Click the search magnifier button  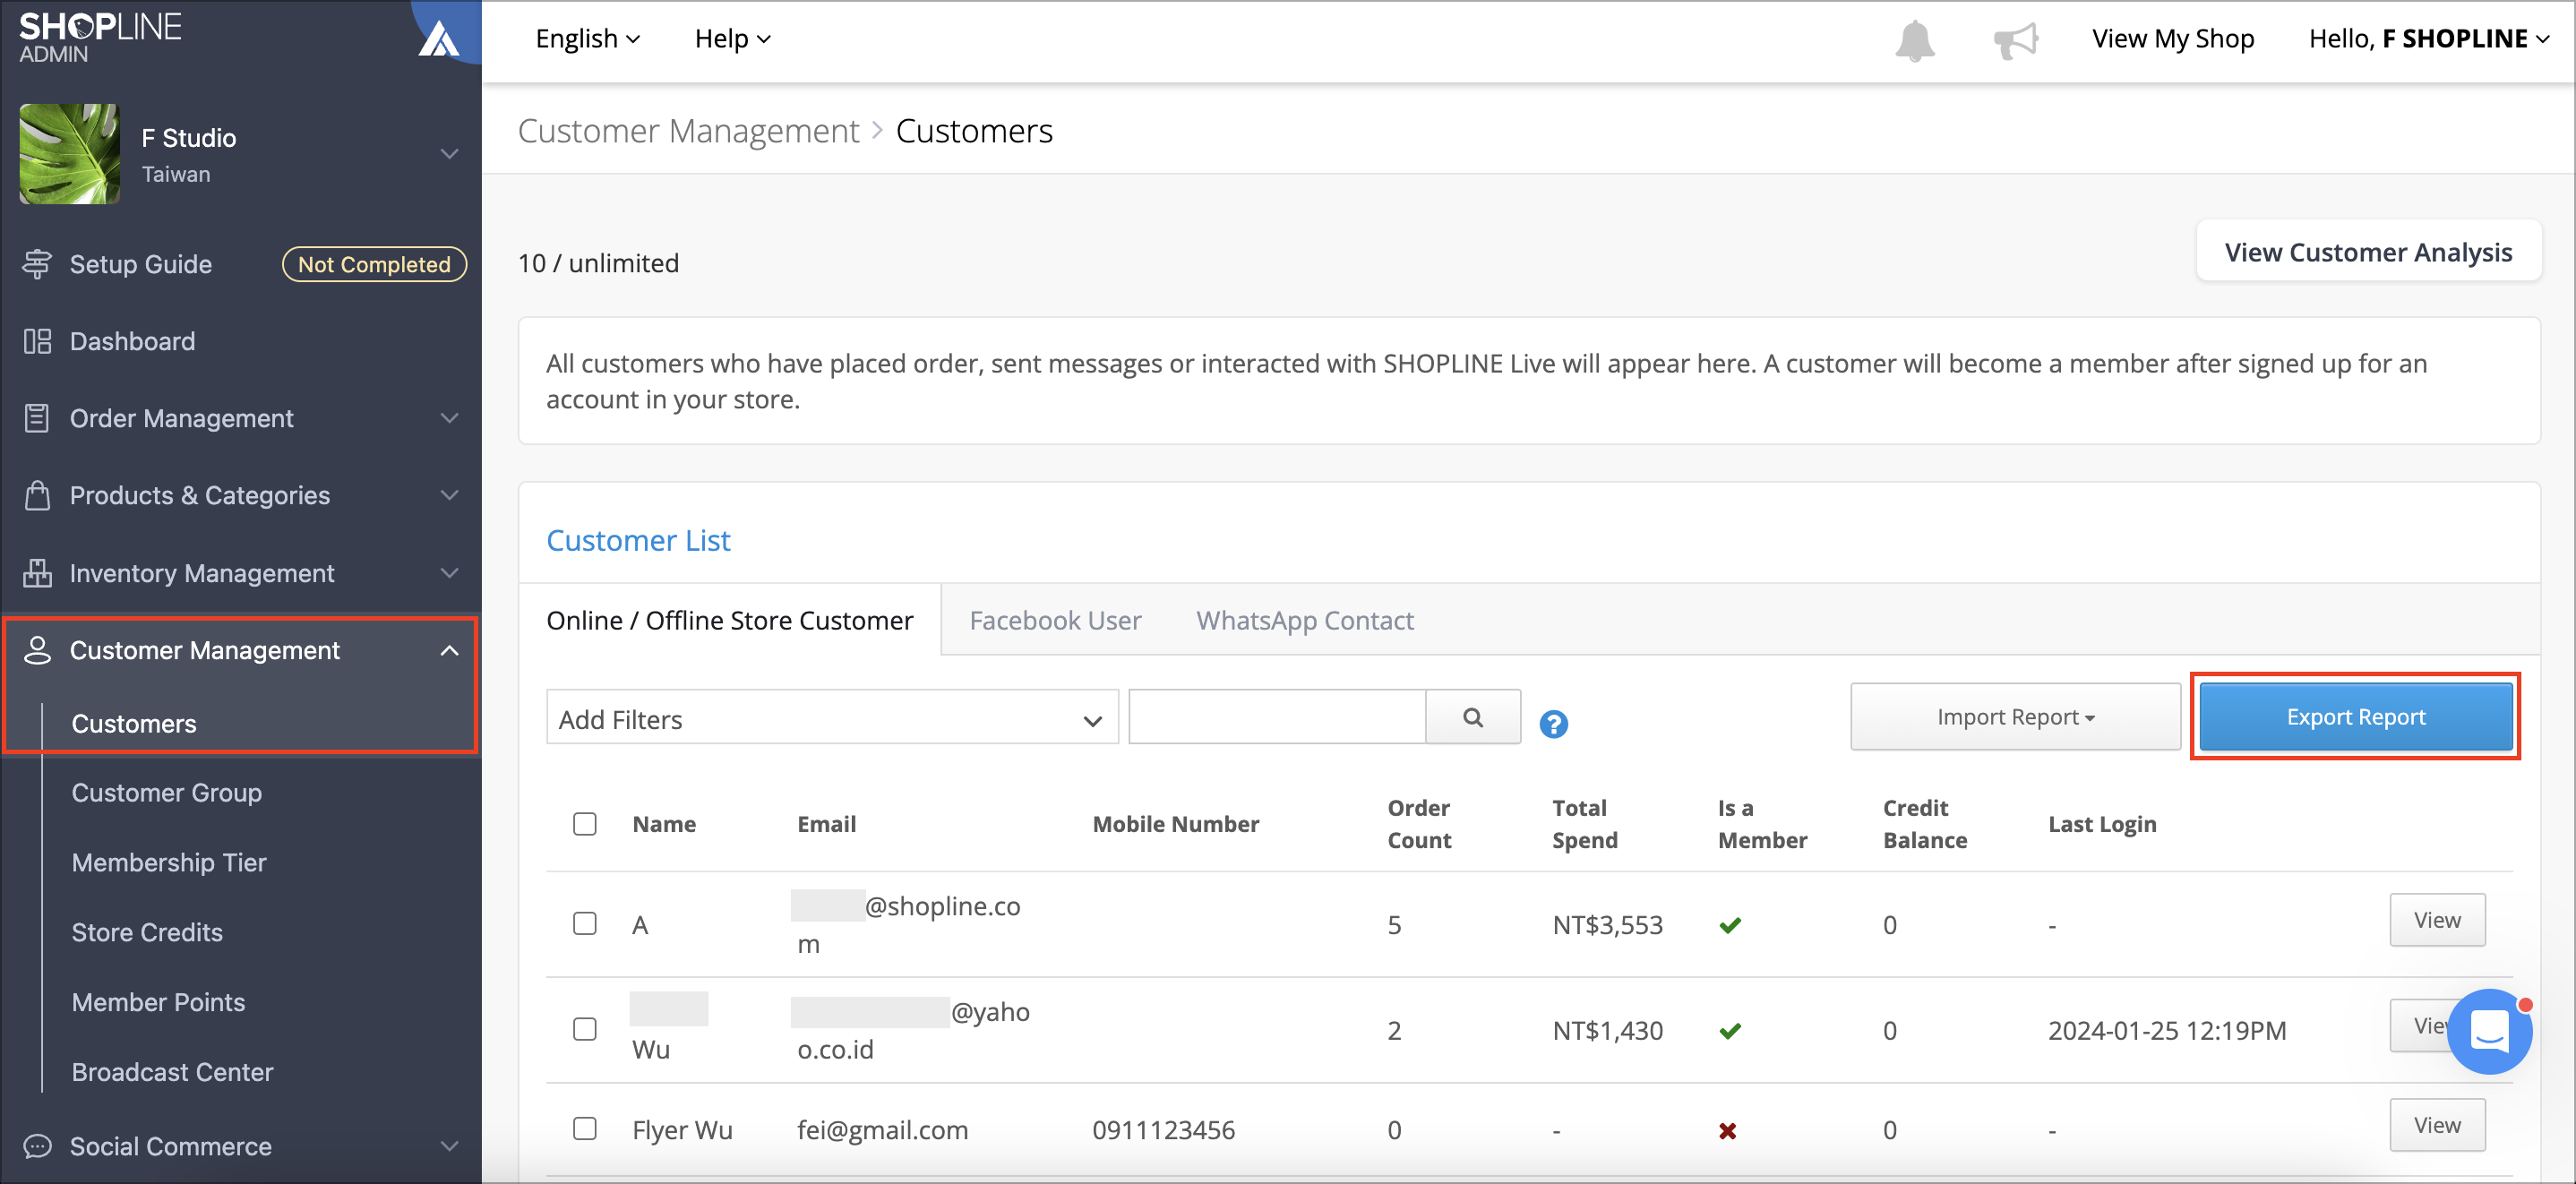pyautogui.click(x=1472, y=717)
